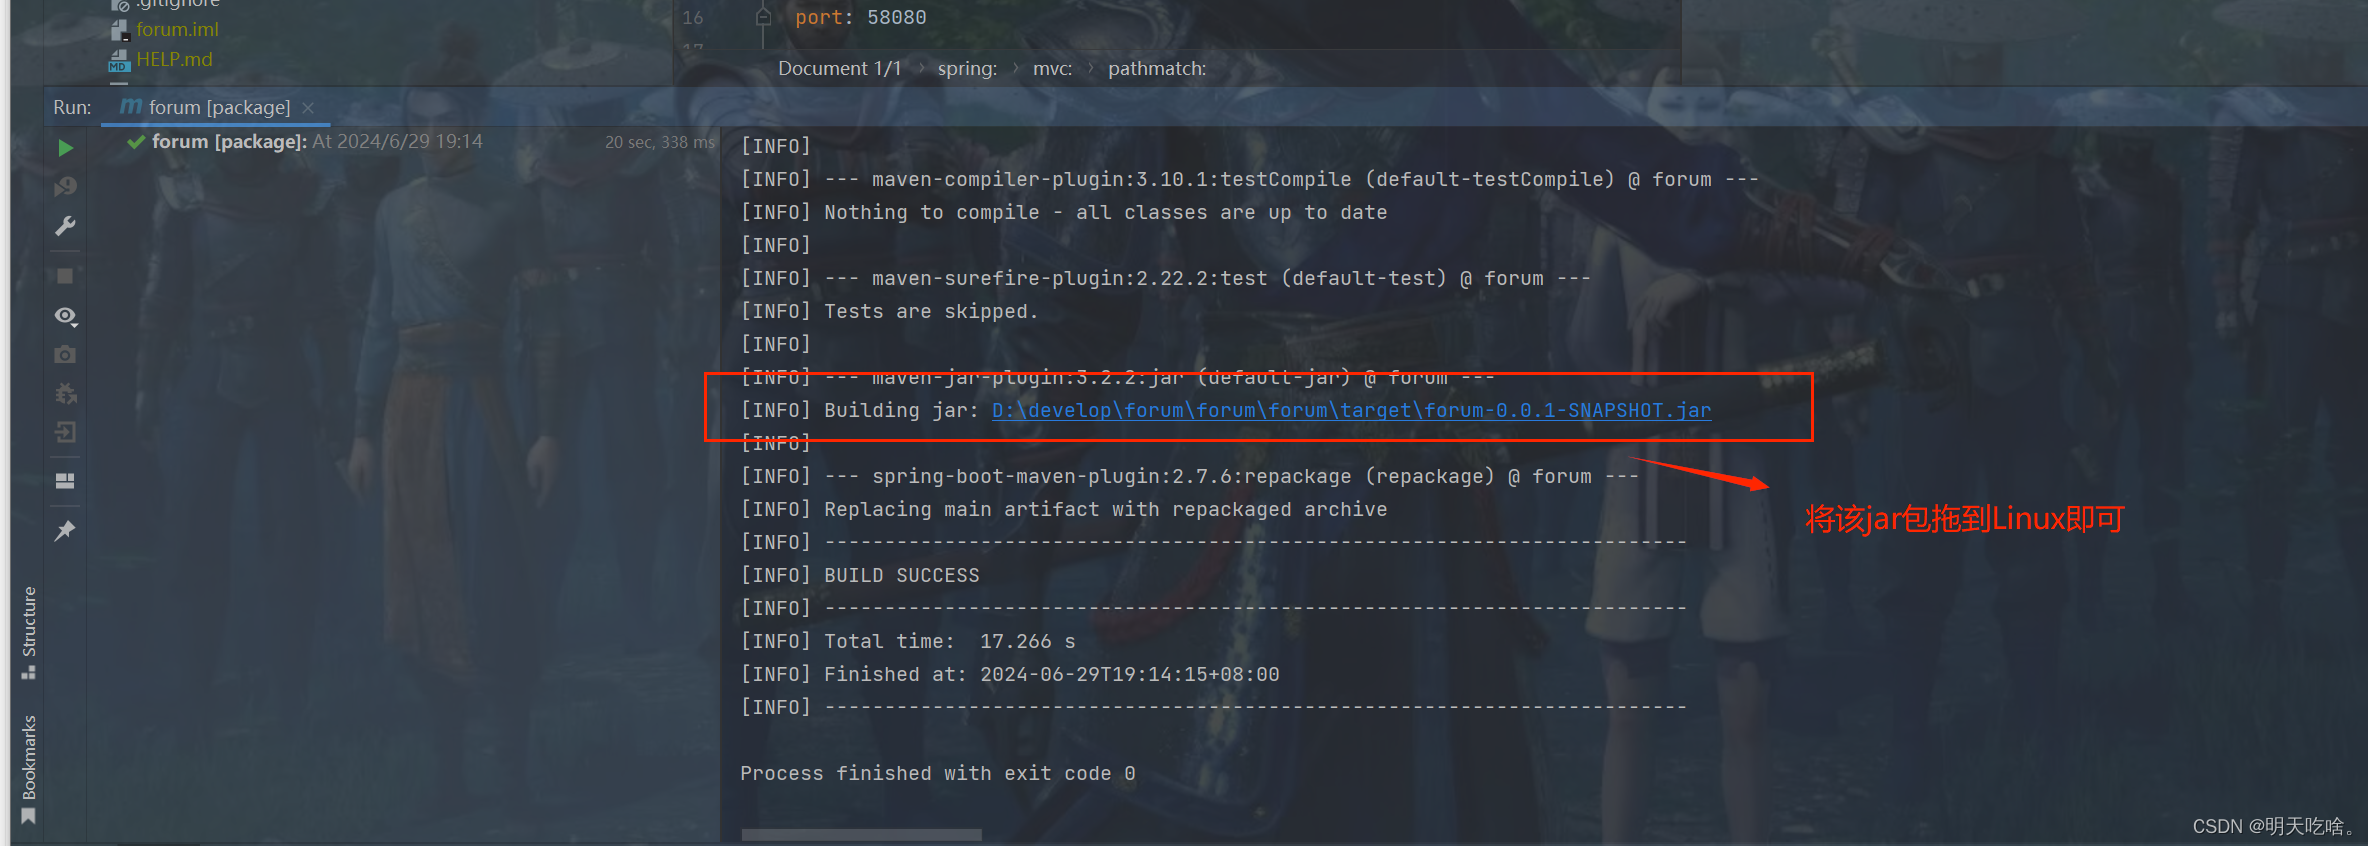2368x846 pixels.
Task: Click the stop process square icon
Action: (x=65, y=276)
